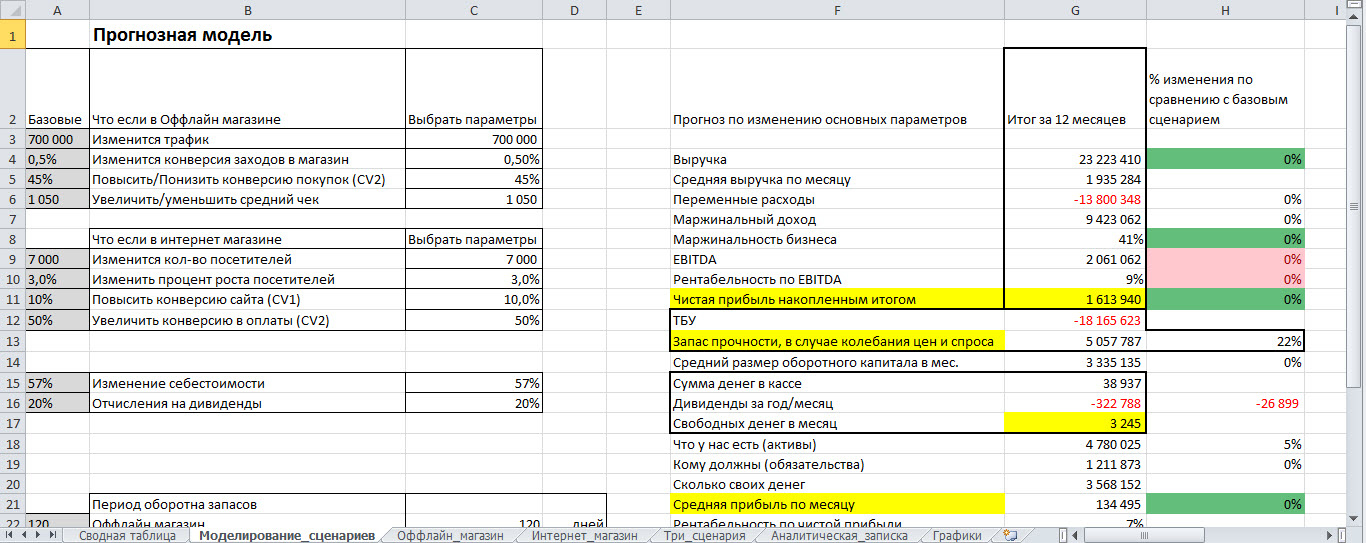The width and height of the screenshot is (1366, 543).
Task: Click conversion parameter cell 0,50%
Action: click(474, 159)
